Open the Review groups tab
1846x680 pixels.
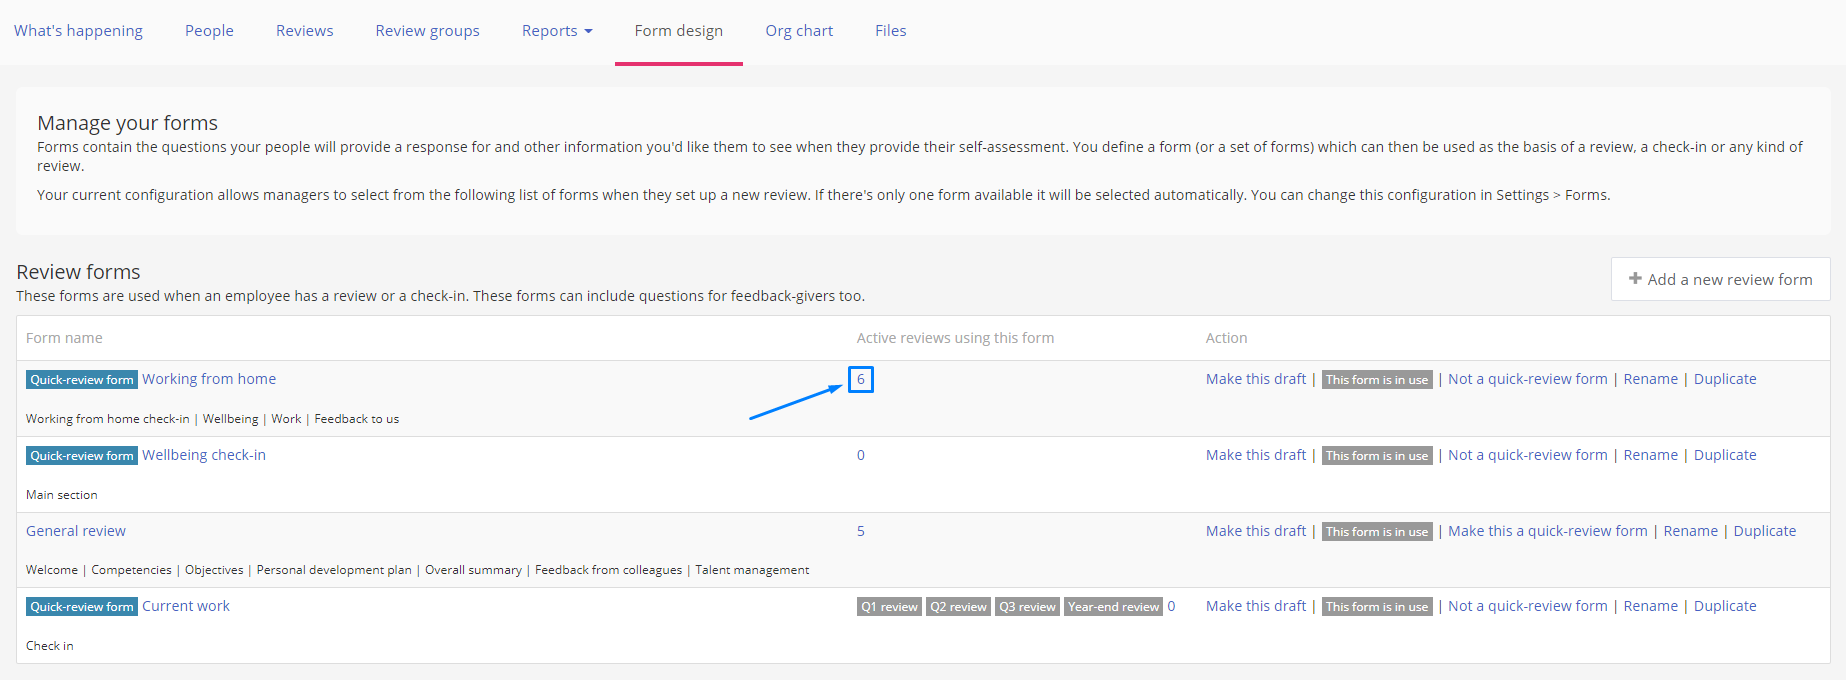pyautogui.click(x=427, y=31)
